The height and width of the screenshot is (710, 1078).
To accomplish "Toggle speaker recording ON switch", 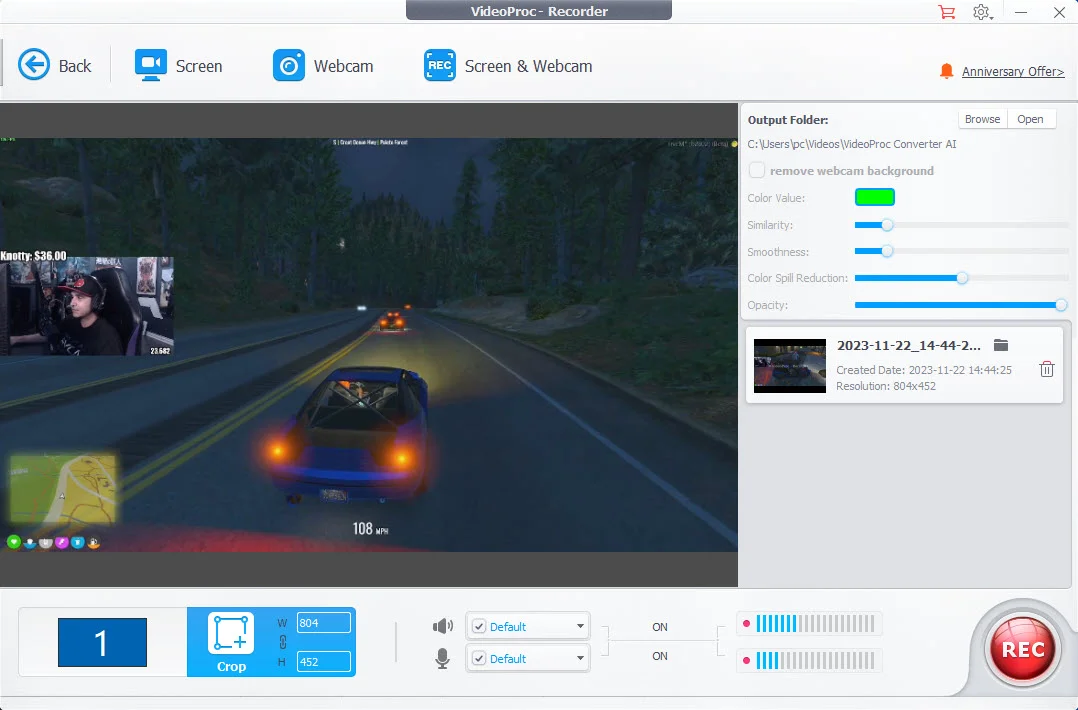I will pos(659,627).
